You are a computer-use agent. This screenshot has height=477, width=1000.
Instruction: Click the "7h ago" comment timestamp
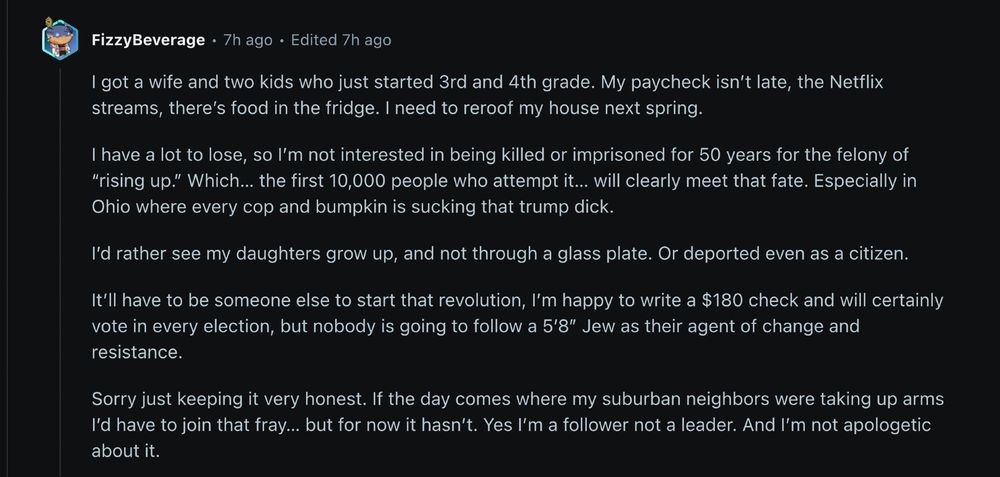[248, 40]
